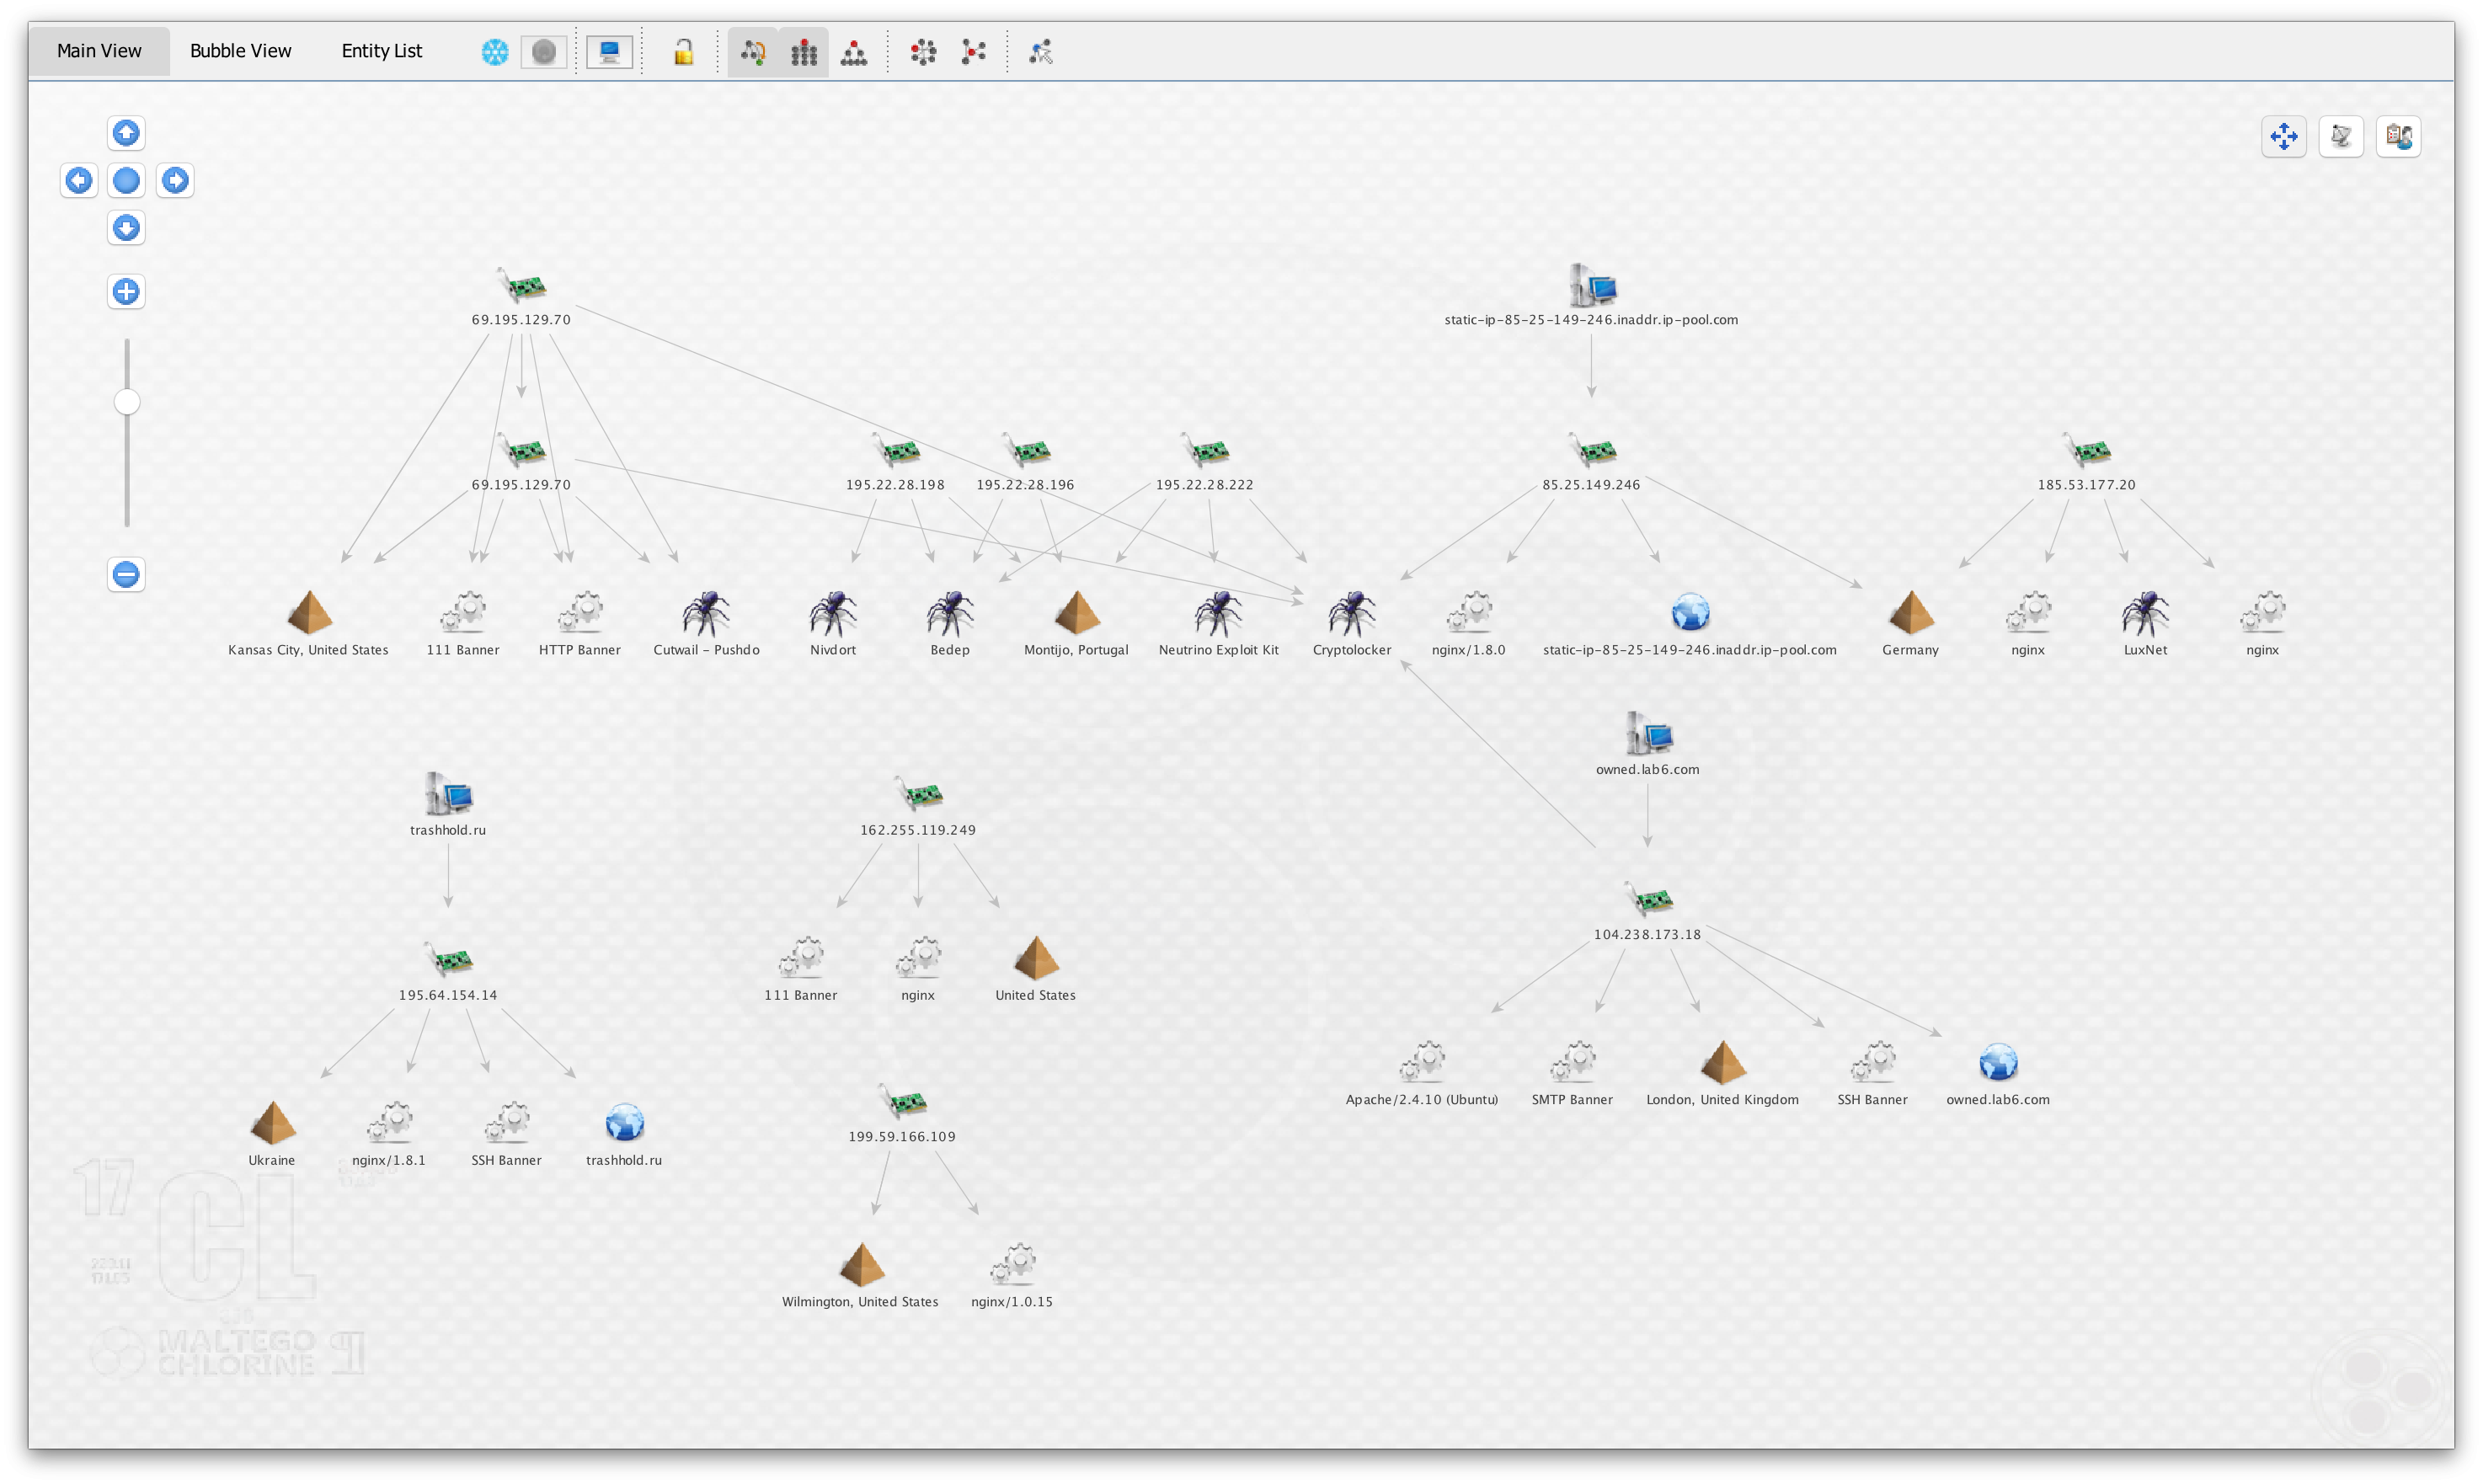The width and height of the screenshot is (2483, 1484).
Task: Open the Entity List tab
Action: (x=381, y=51)
